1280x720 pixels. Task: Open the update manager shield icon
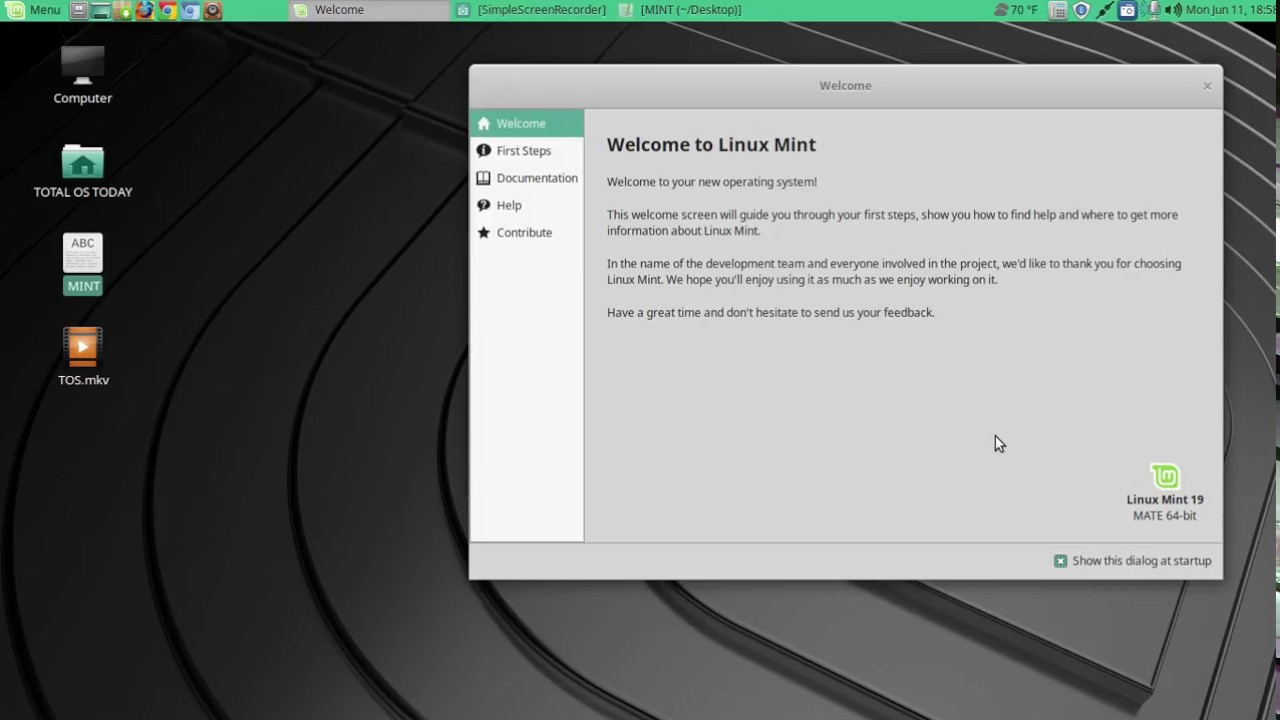point(1081,10)
